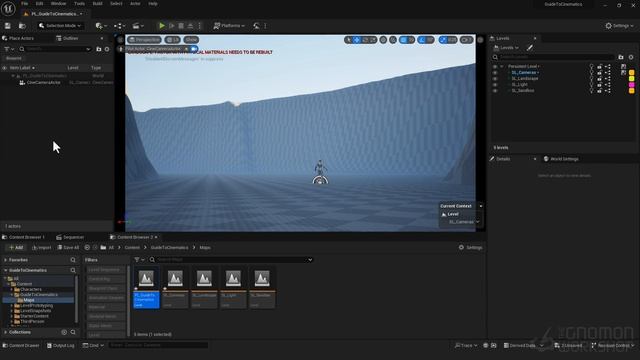Viewport: 640px width, 360px height.
Task: Open the Window menu
Action: (x=58, y=4)
